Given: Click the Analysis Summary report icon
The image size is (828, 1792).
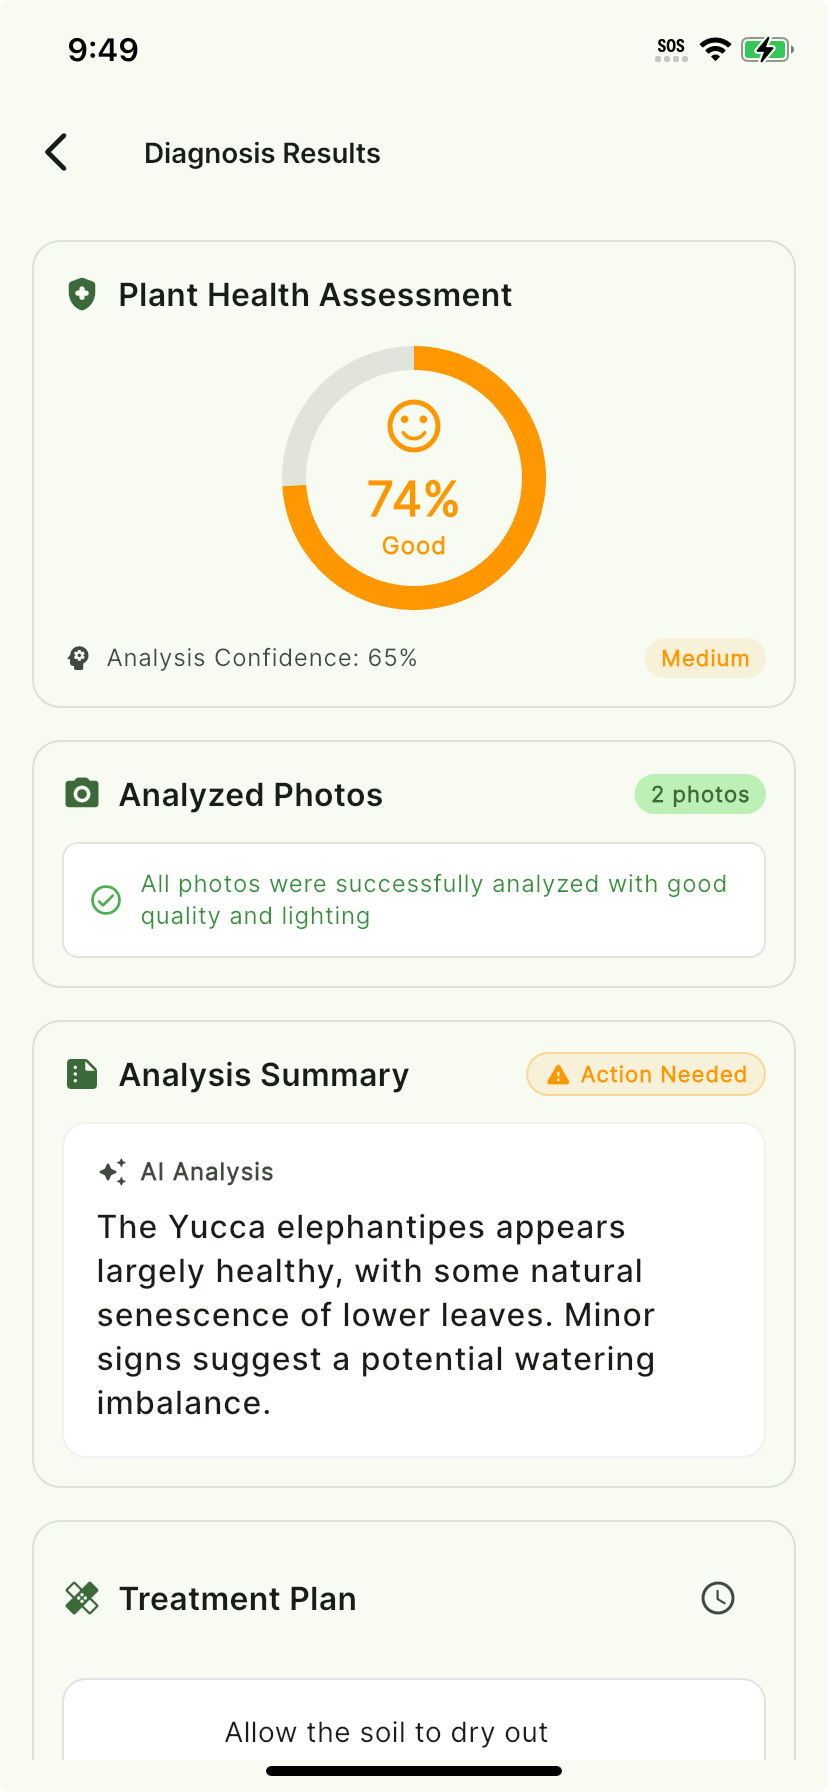Looking at the screenshot, I should [81, 1073].
